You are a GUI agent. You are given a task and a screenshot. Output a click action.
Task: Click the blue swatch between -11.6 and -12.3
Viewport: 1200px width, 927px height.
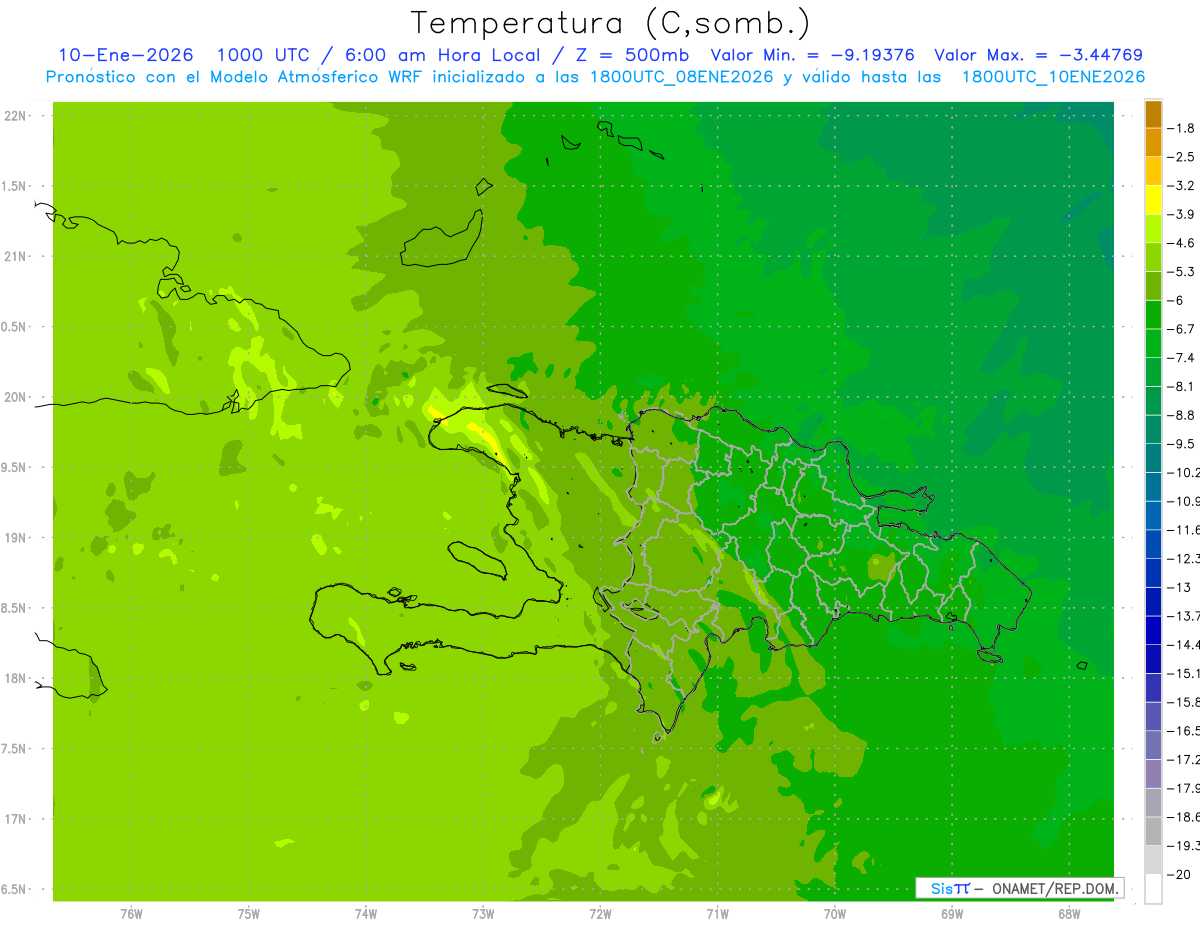[1153, 544]
